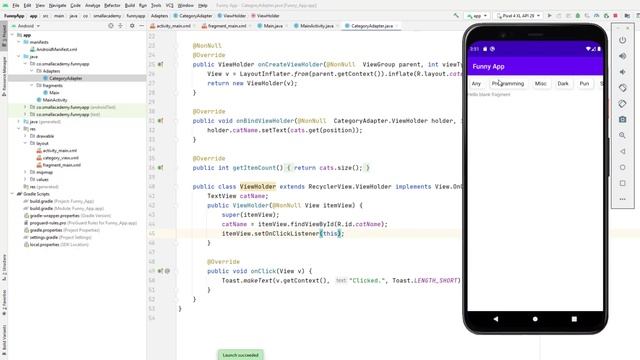640x360 pixels.
Task: Take an emulator screenshot with the camera icon
Action: (x=622, y=120)
